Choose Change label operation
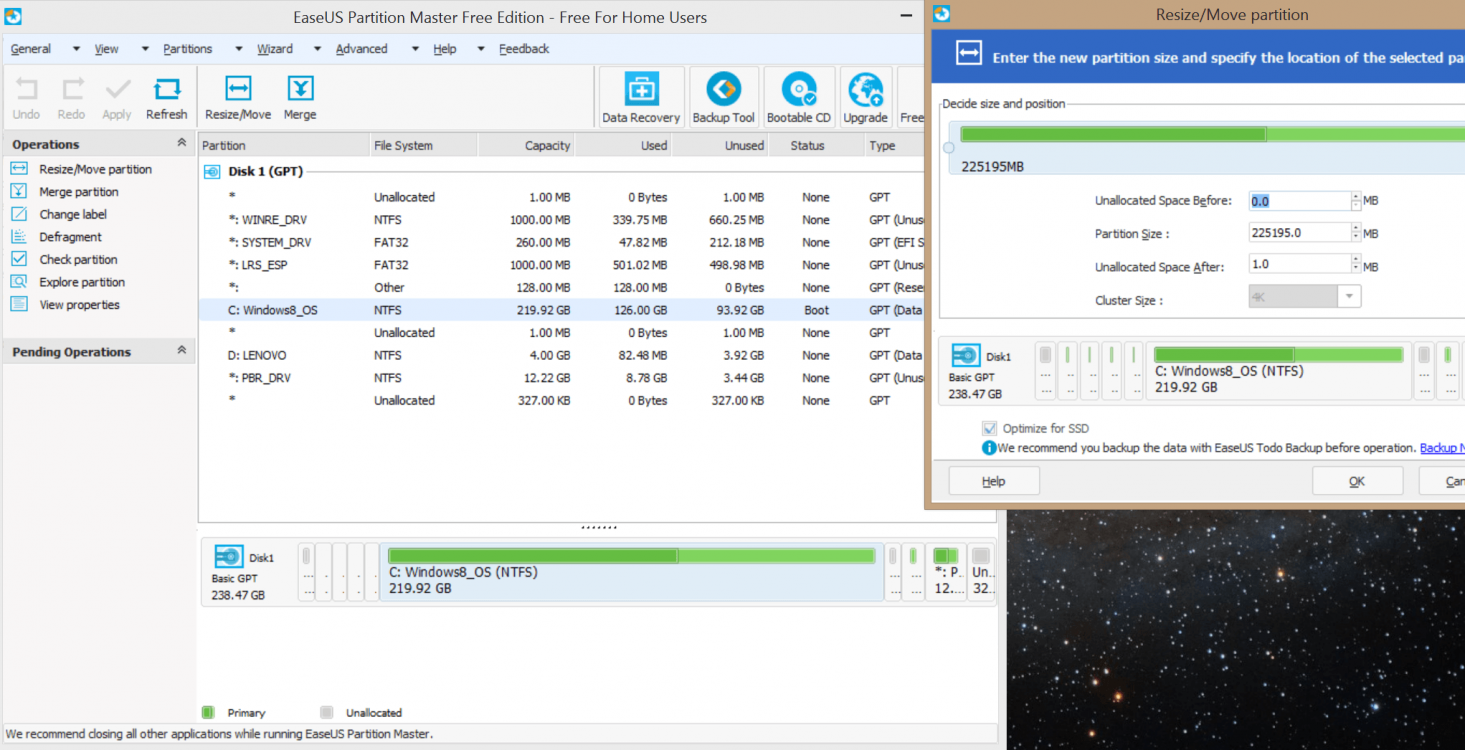Screen dimensions: 1465x750 pyautogui.click(x=72, y=214)
